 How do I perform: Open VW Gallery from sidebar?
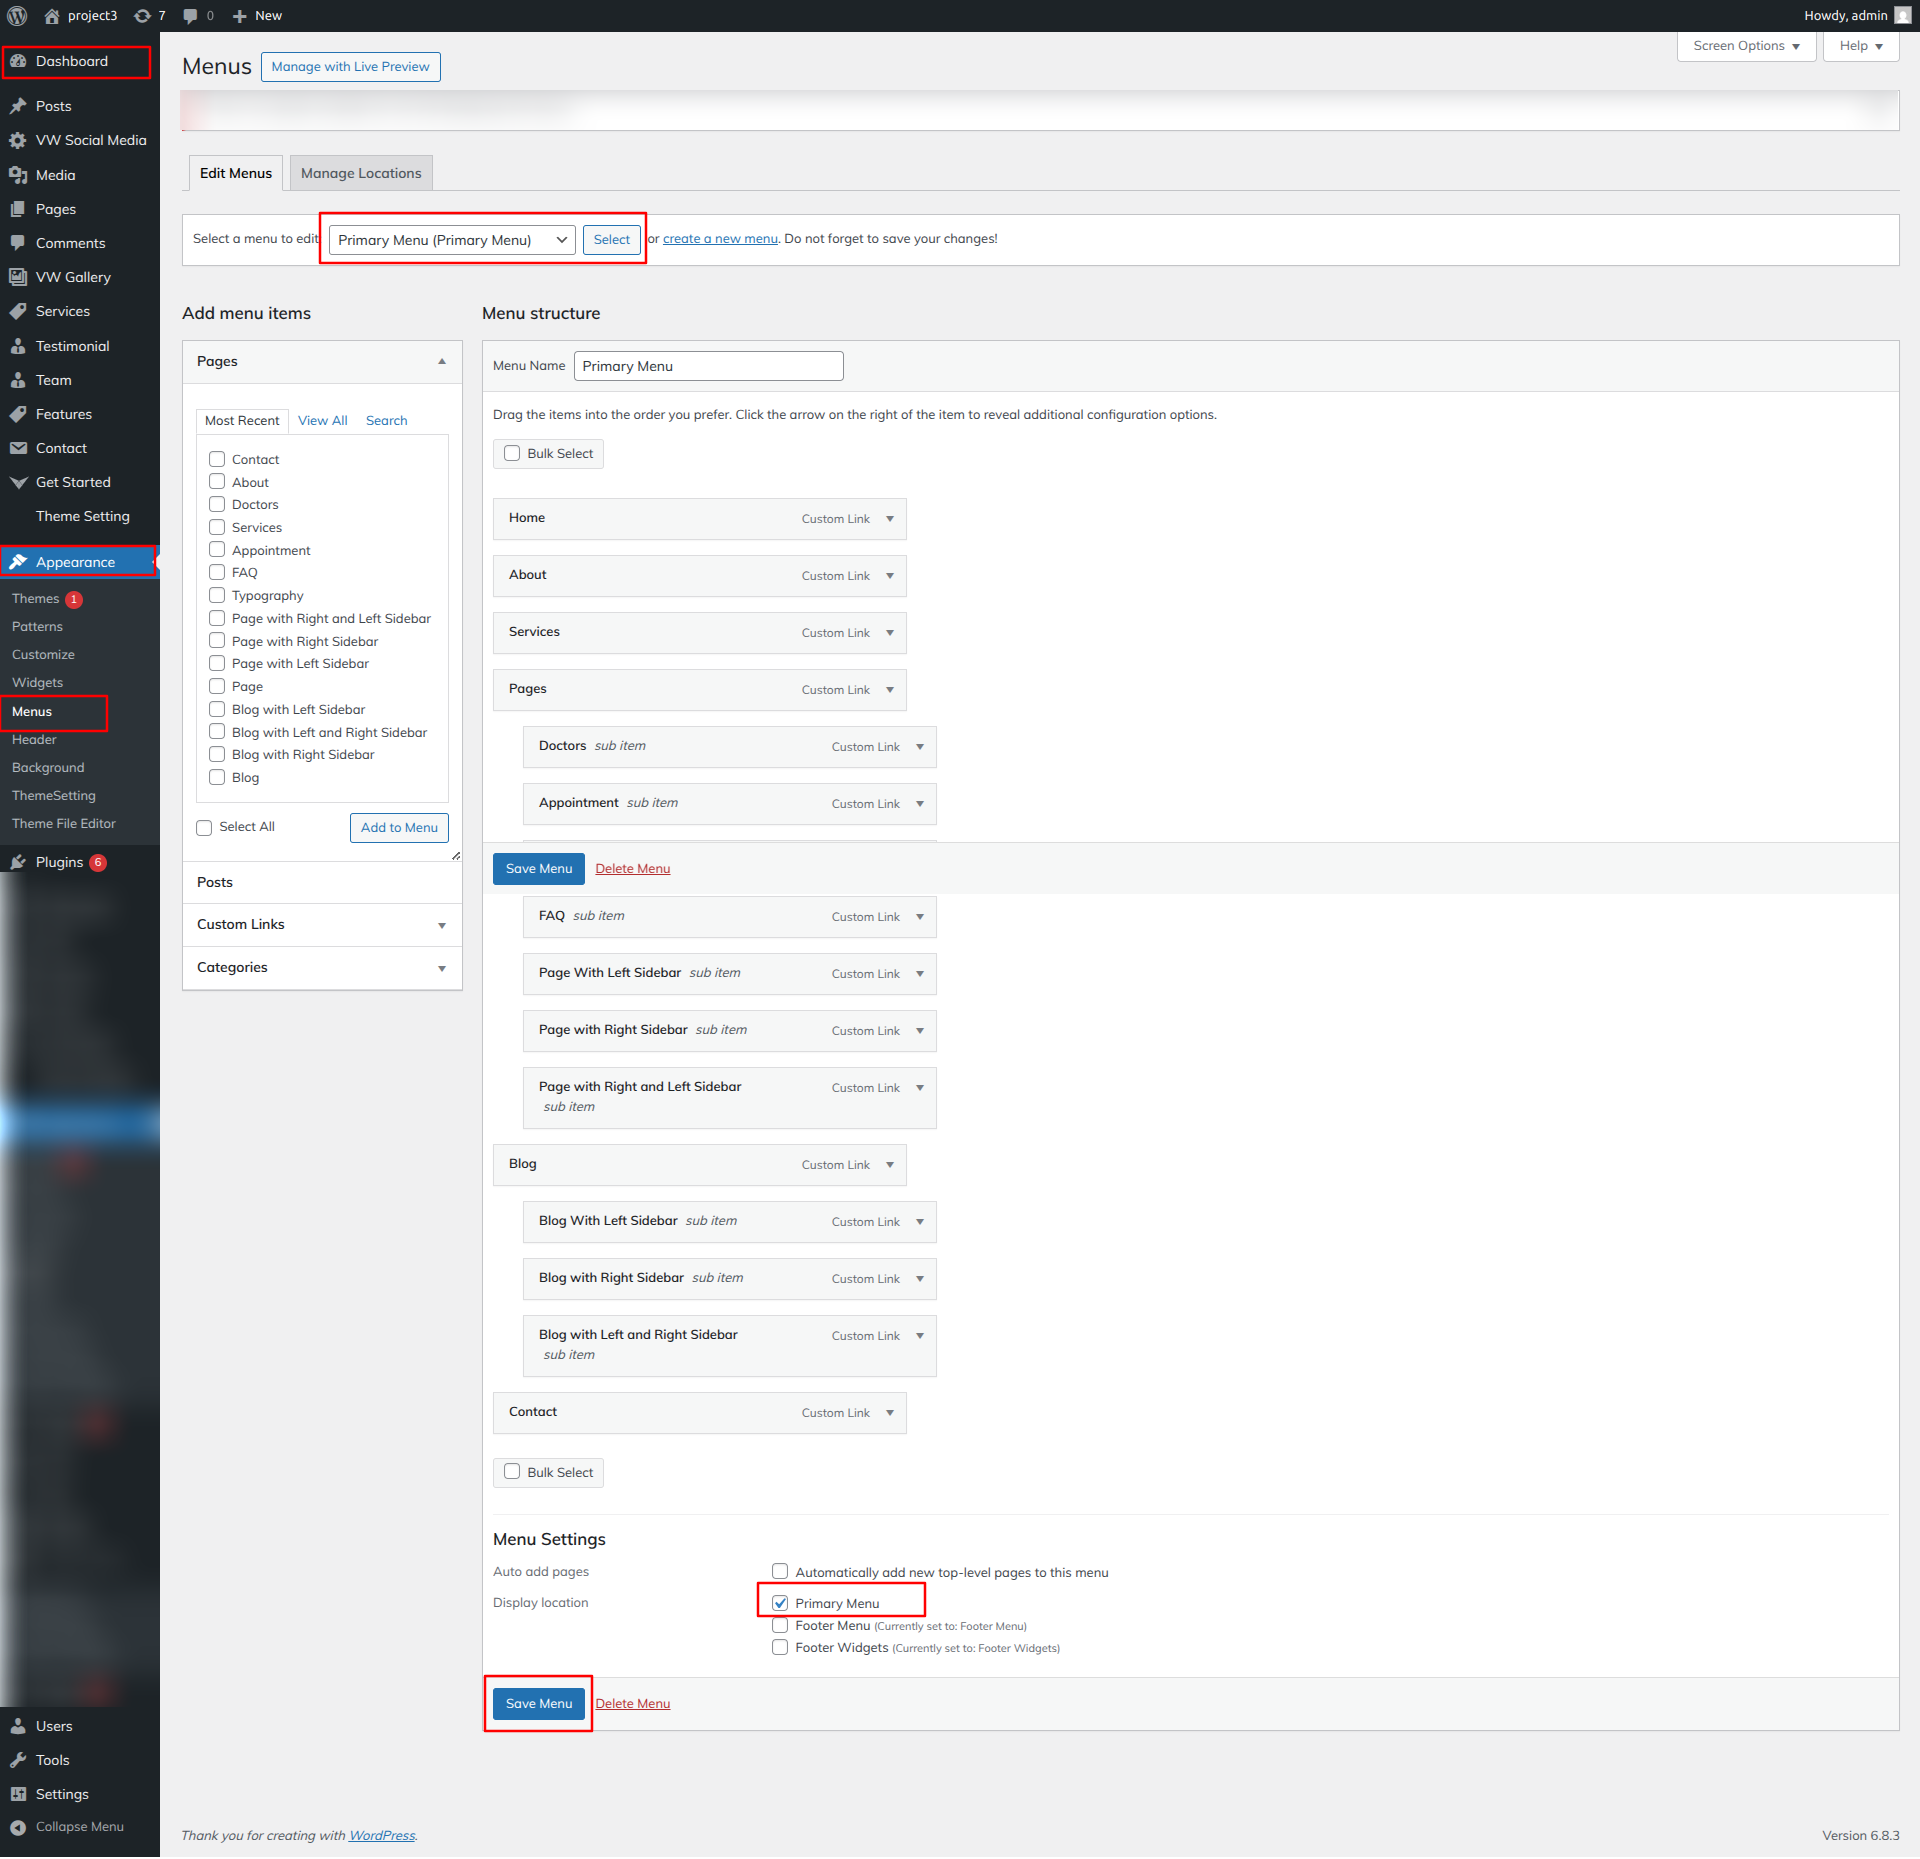[x=72, y=277]
